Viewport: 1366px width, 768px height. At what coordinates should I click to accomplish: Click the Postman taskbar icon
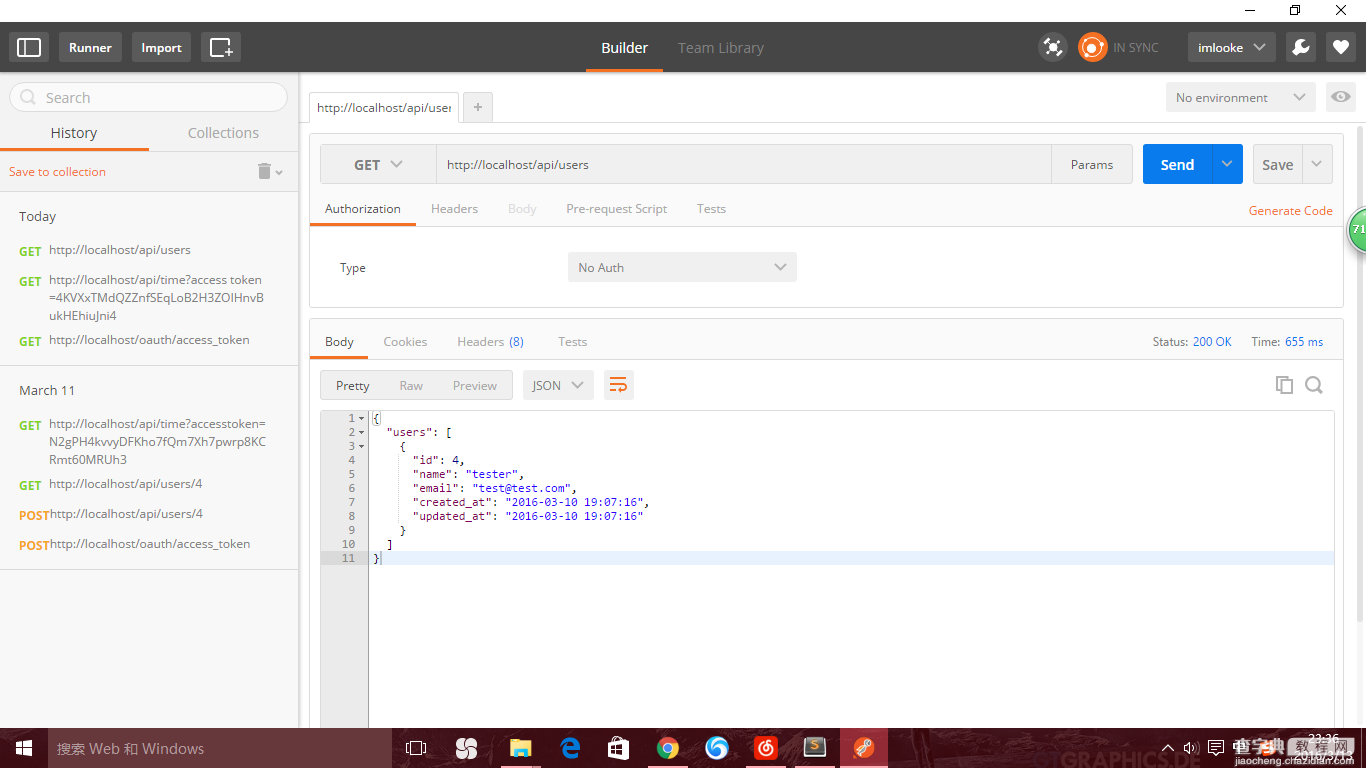(x=863, y=748)
